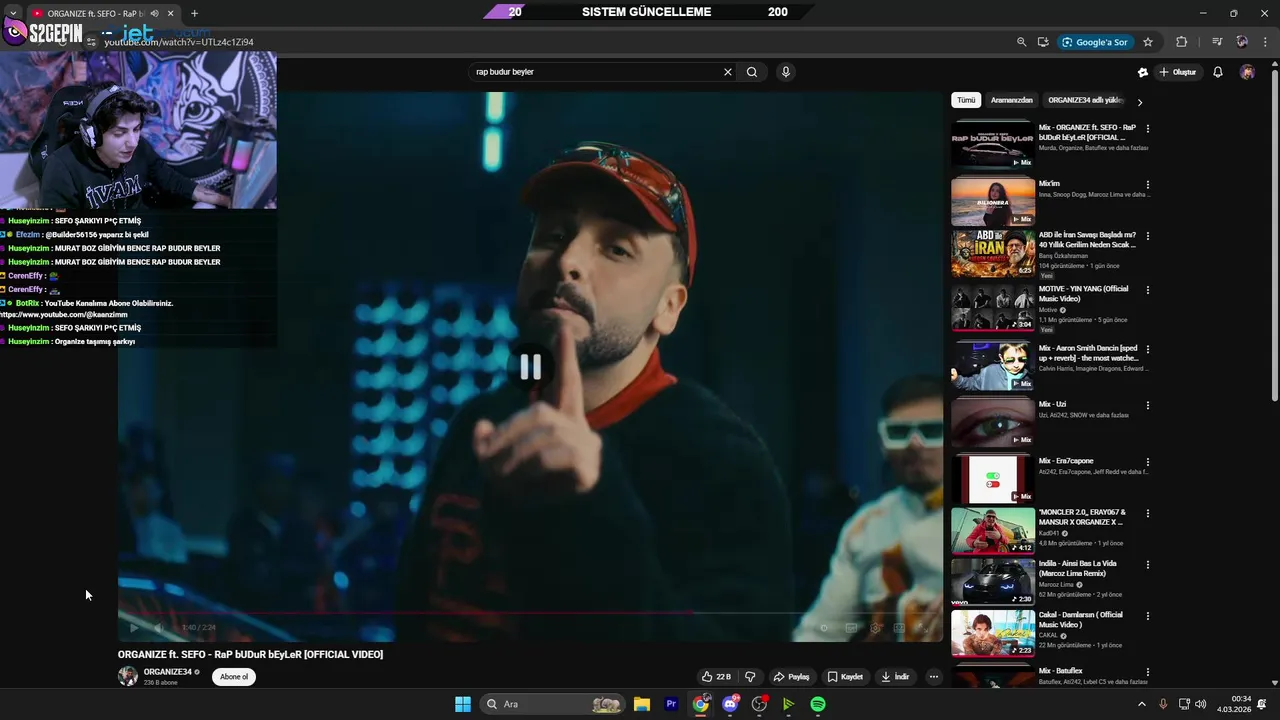1280x720 pixels.
Task: Mute the tab via the speaker icon
Action: (x=154, y=13)
